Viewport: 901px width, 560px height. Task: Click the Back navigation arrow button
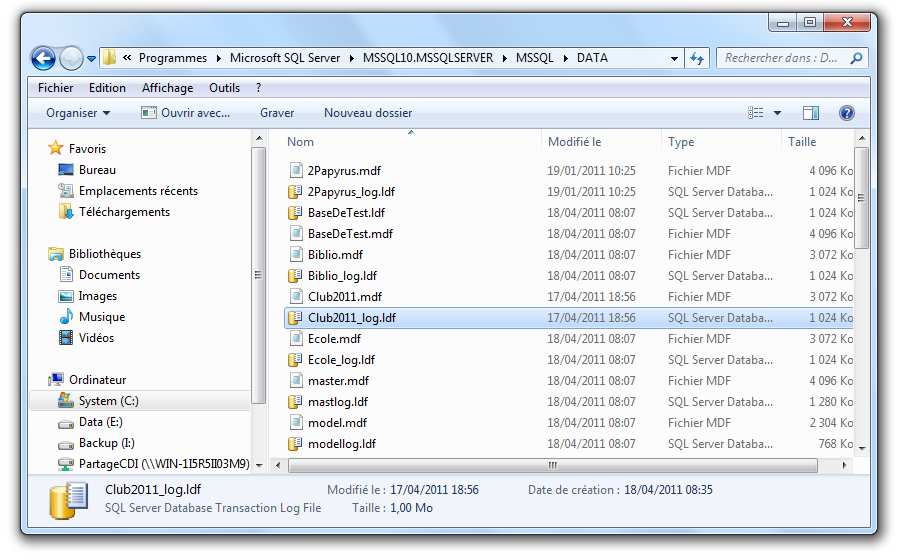point(43,58)
